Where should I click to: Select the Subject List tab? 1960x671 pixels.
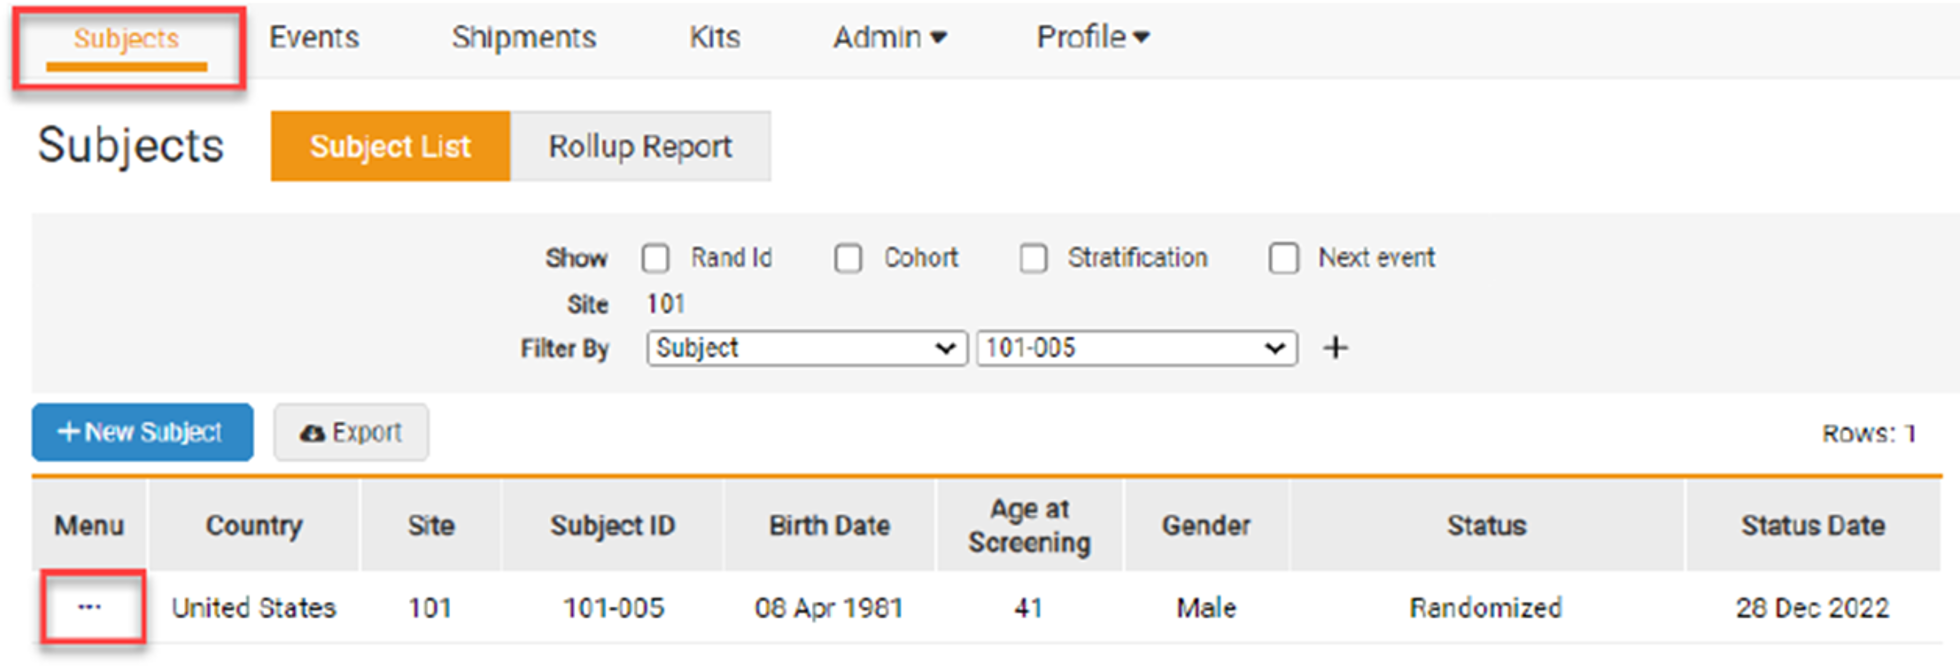click(390, 146)
